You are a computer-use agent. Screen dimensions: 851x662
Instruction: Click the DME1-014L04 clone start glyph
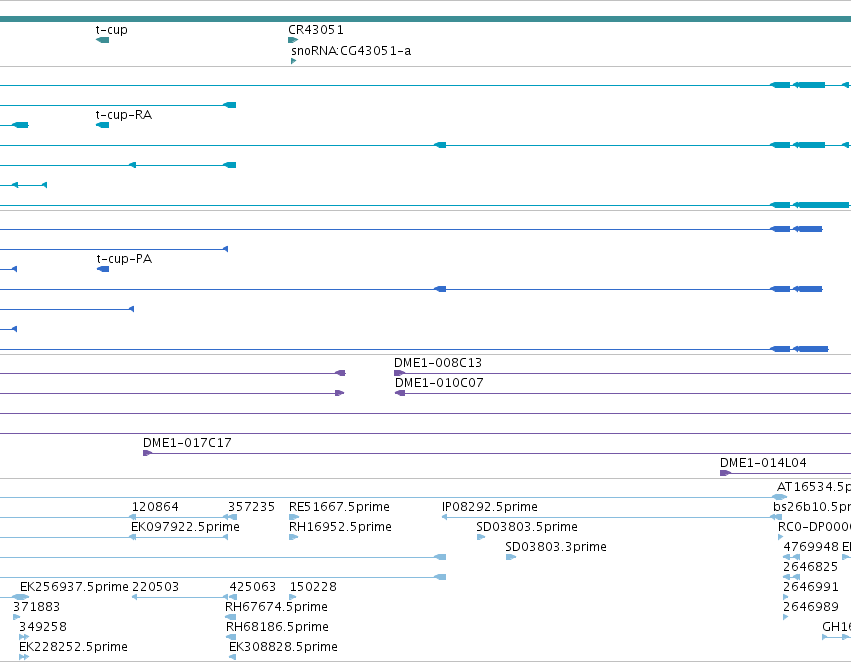(x=725, y=473)
